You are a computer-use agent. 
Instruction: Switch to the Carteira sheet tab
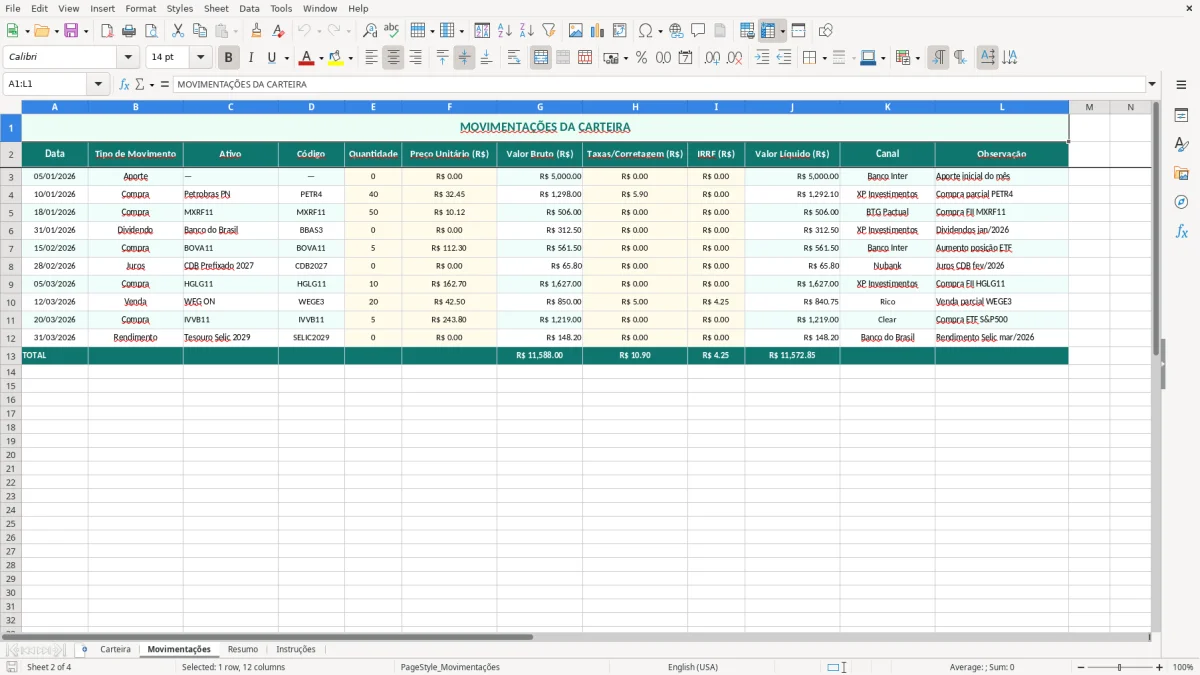click(115, 649)
